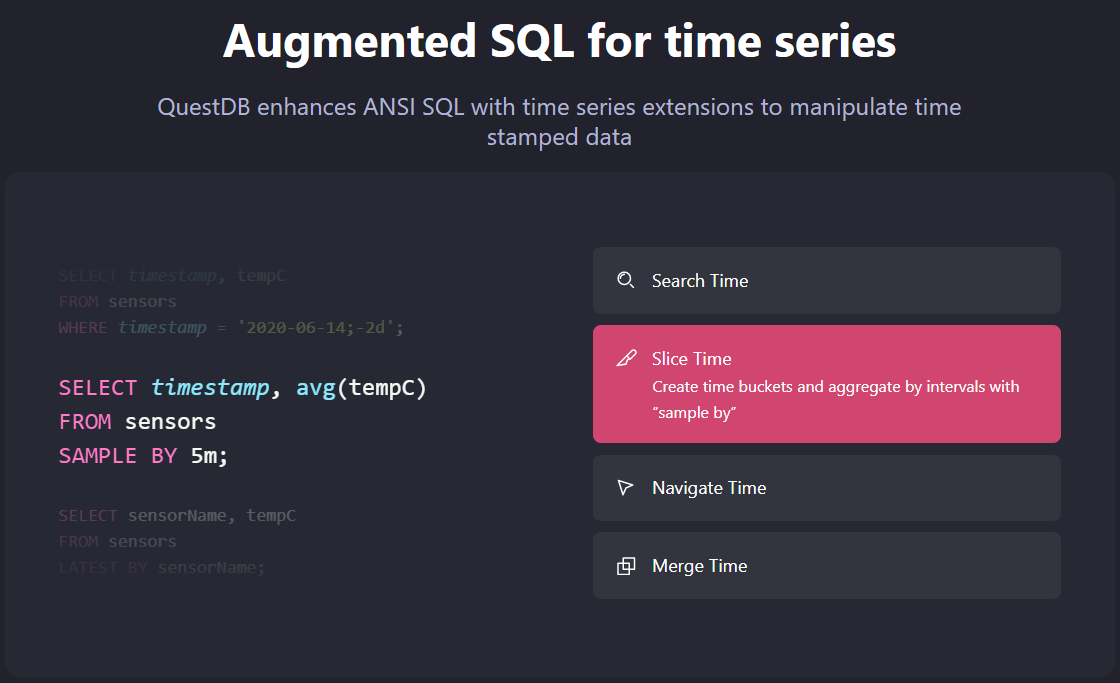
Task: Click the Augmented SQL for time series heading
Action: [x=560, y=41]
